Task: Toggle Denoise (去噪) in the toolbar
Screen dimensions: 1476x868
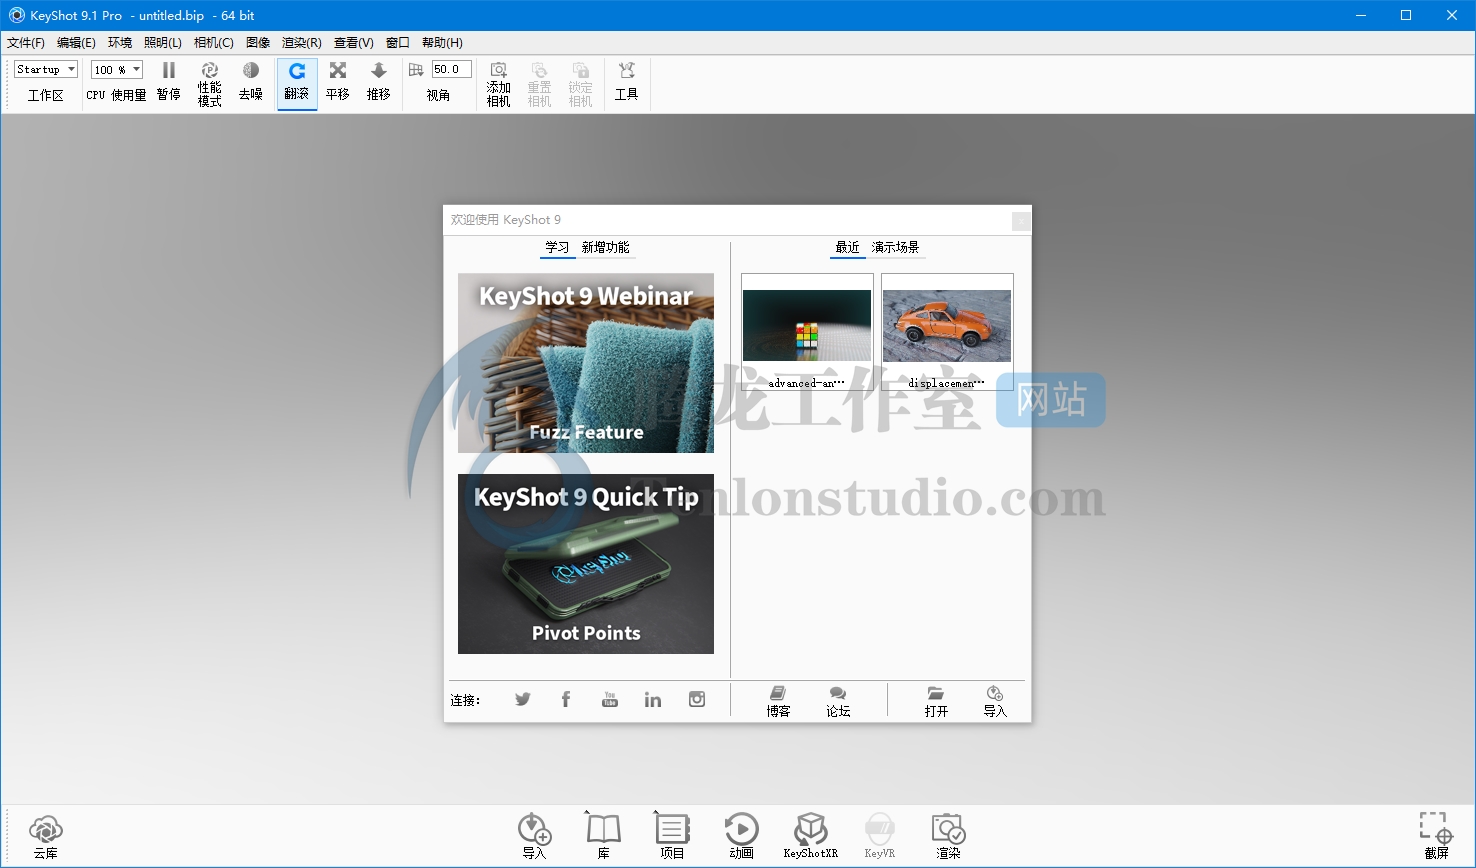Action: coord(251,82)
